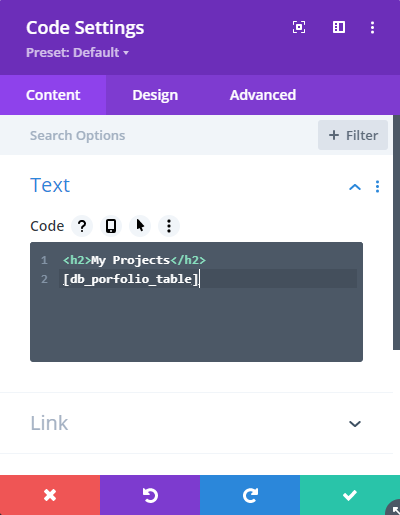Open the Preset: Default dropdown
400x515 pixels.
(x=77, y=53)
